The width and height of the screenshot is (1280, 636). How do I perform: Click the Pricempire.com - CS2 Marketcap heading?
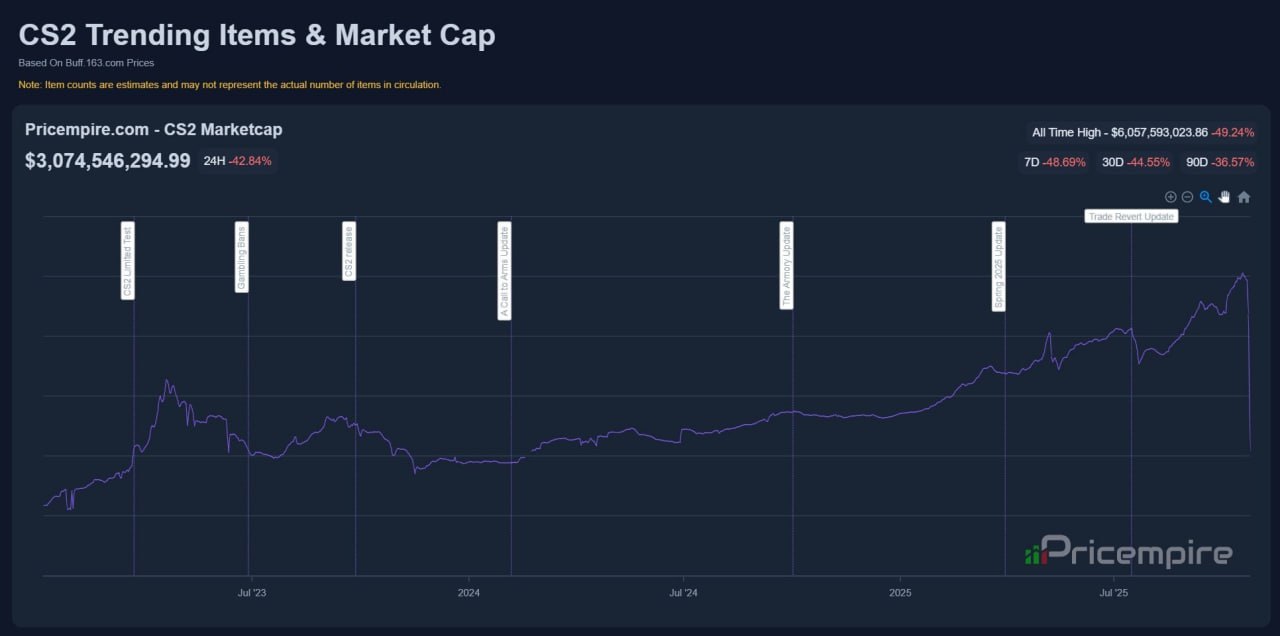153,129
